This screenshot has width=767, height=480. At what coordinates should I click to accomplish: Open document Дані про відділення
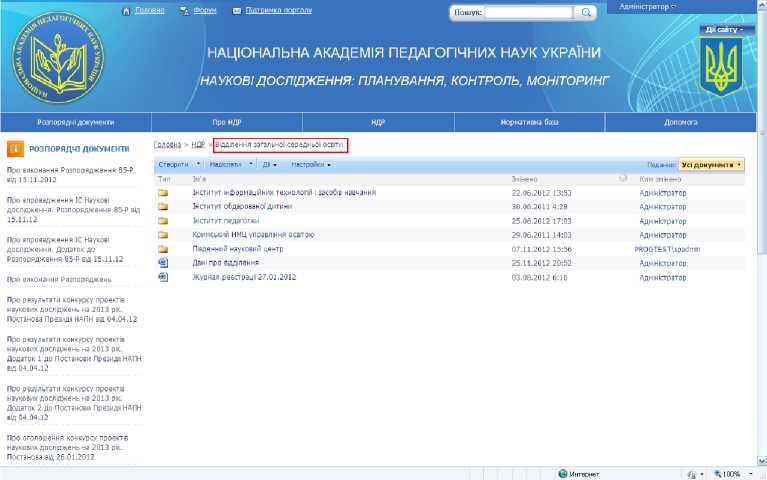click(x=226, y=263)
